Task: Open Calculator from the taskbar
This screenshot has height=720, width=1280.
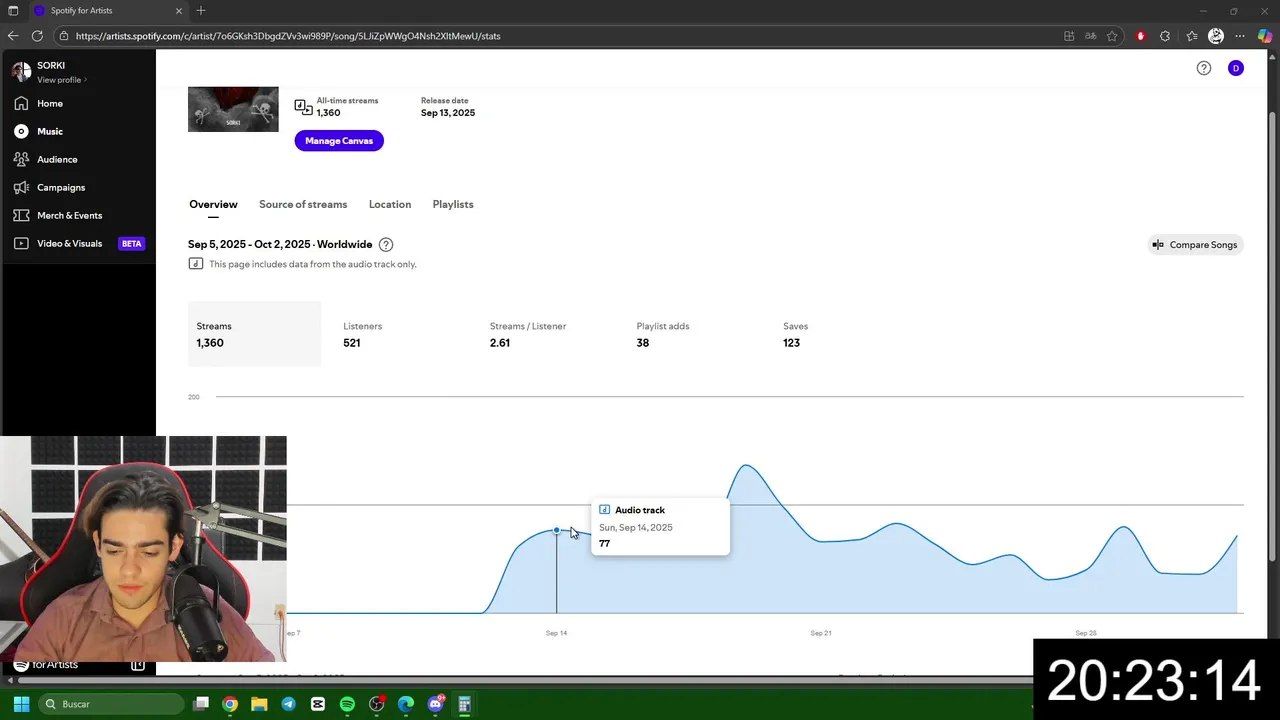Action: (465, 704)
